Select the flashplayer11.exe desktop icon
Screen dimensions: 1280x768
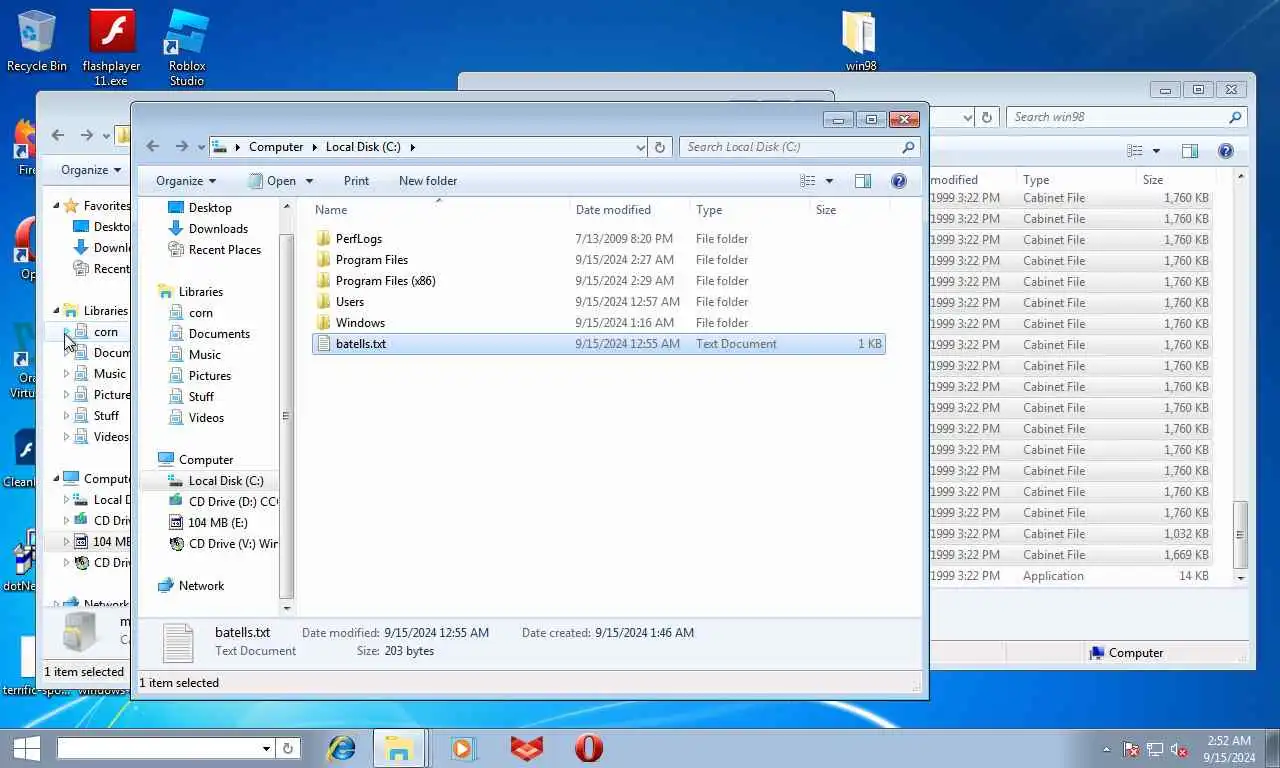pyautogui.click(x=111, y=47)
